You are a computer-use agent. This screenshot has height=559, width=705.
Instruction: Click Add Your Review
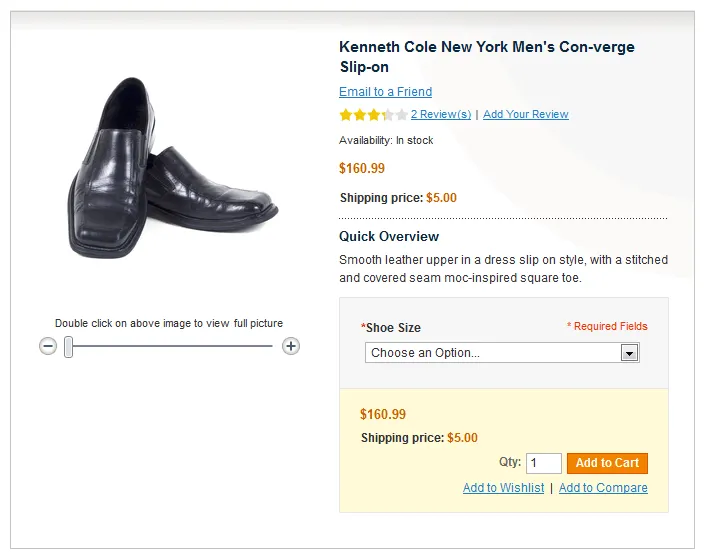coord(525,115)
